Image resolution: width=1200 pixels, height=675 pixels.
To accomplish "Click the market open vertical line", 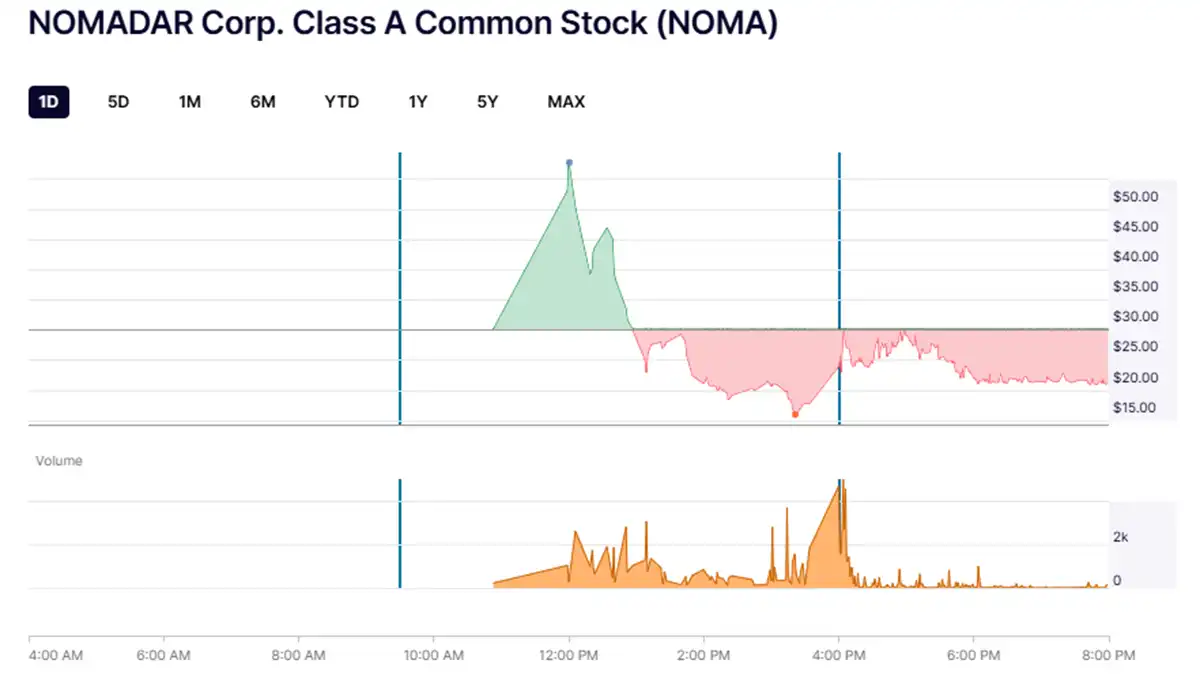I will [x=400, y=290].
